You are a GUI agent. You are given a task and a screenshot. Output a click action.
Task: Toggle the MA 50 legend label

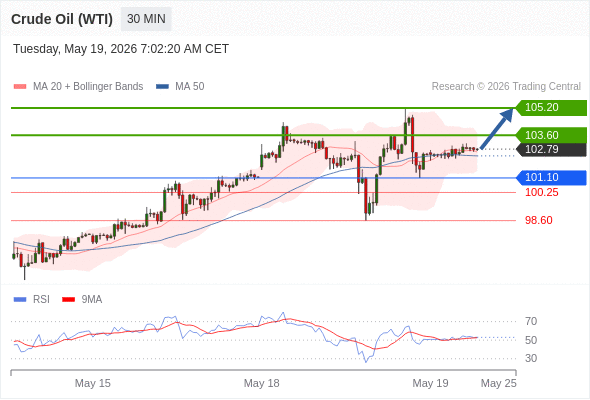[190, 87]
